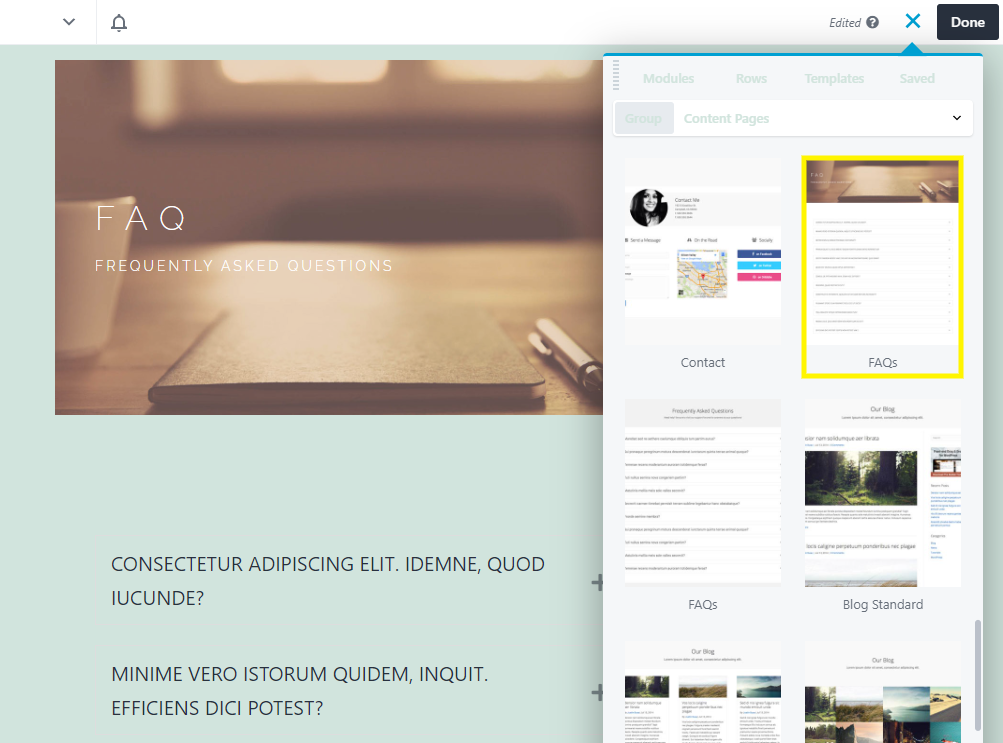
Task: Expand the 'Minime vero istorum' question plus icon
Action: (x=598, y=692)
